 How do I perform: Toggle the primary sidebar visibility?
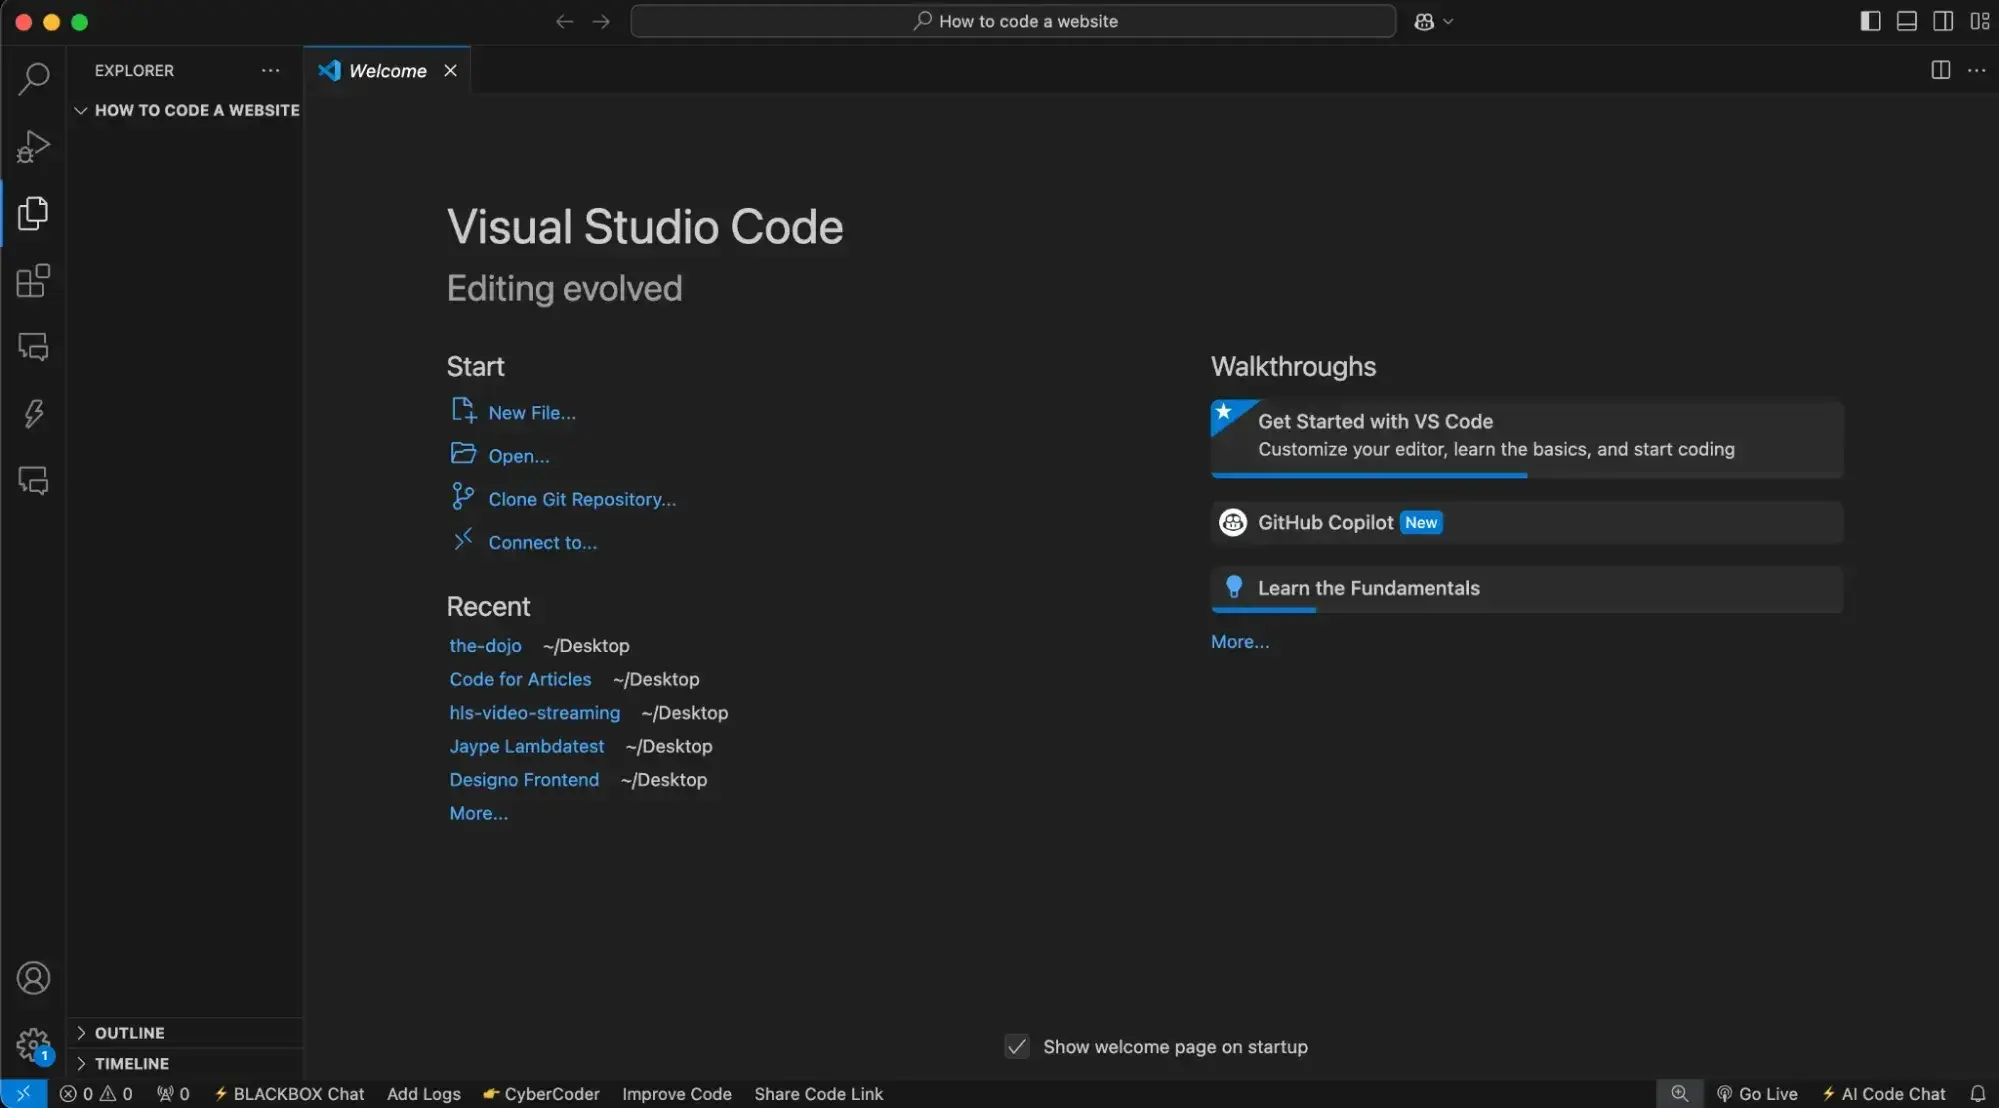1869,20
